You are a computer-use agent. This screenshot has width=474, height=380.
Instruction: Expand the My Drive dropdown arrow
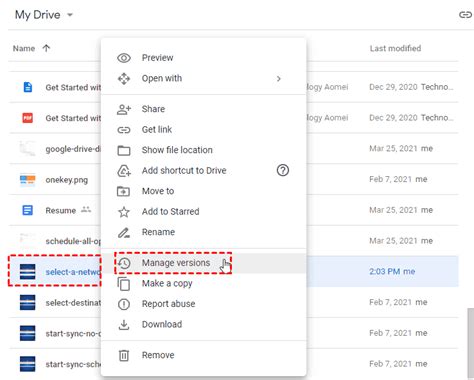point(70,15)
